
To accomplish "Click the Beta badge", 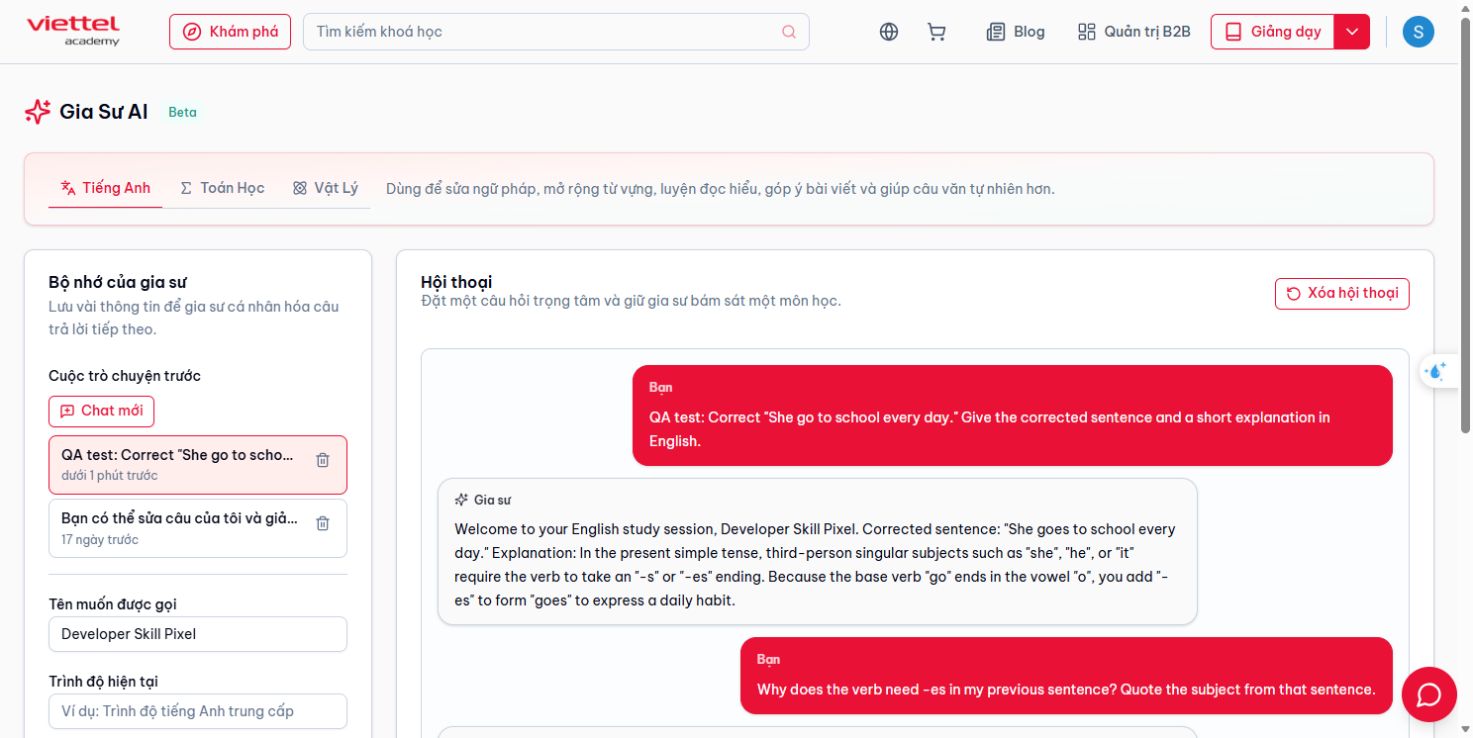I will click(183, 112).
